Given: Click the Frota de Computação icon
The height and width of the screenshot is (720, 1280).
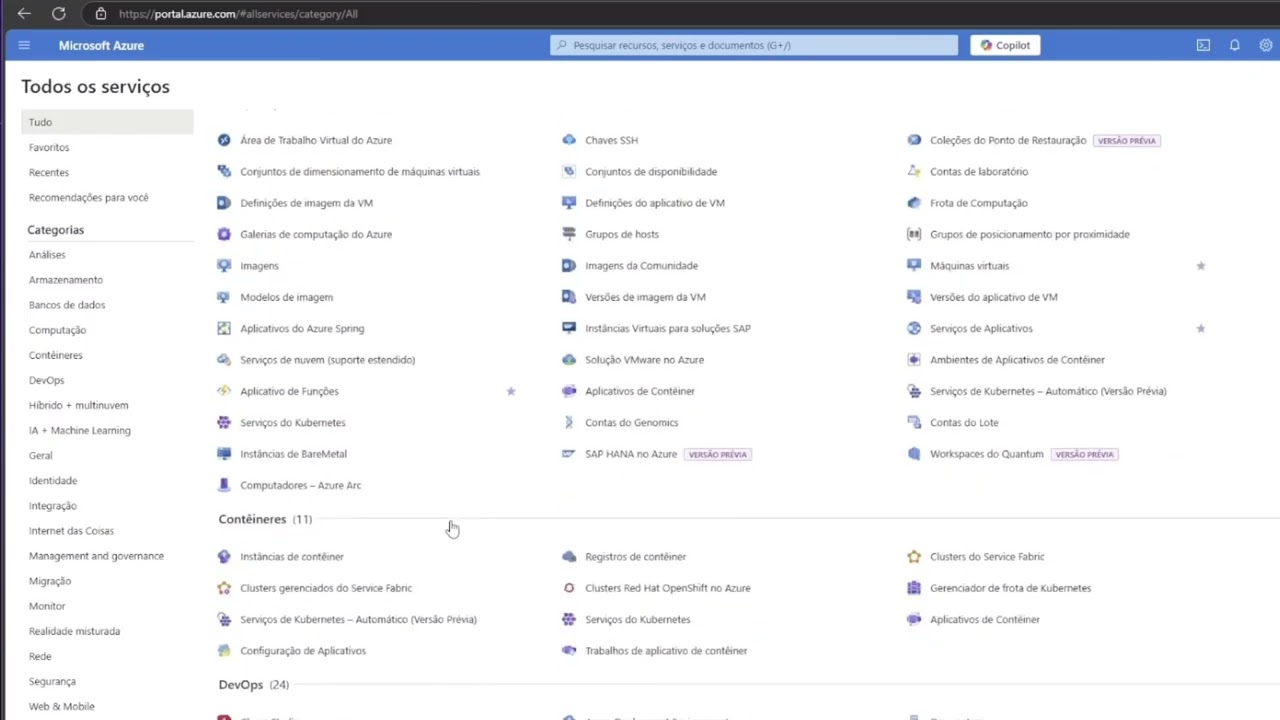Looking at the screenshot, I should click(914, 203).
